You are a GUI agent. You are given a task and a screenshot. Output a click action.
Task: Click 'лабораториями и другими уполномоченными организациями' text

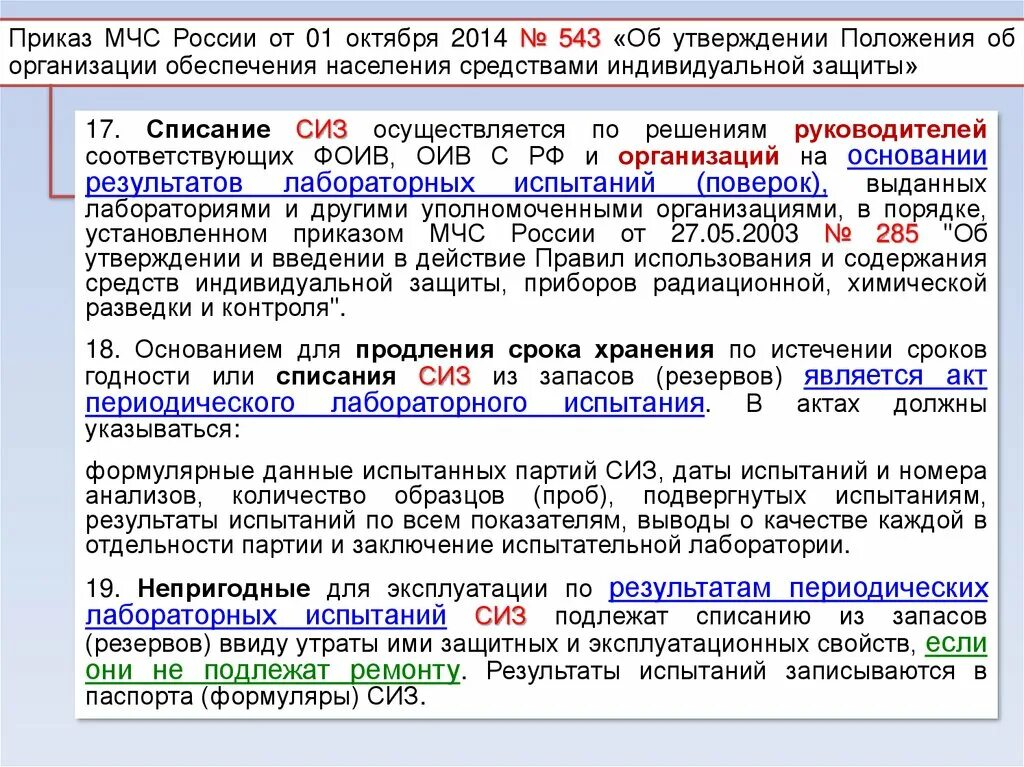point(461,209)
